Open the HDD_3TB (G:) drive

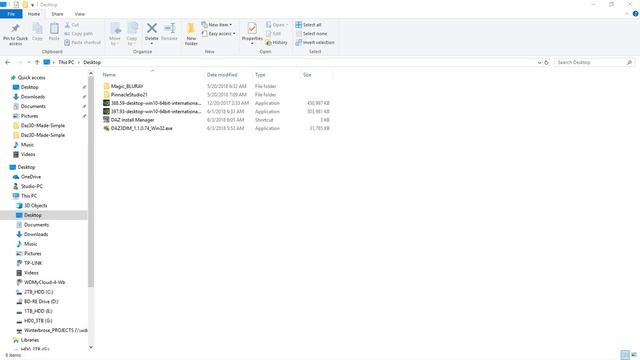coord(38,321)
